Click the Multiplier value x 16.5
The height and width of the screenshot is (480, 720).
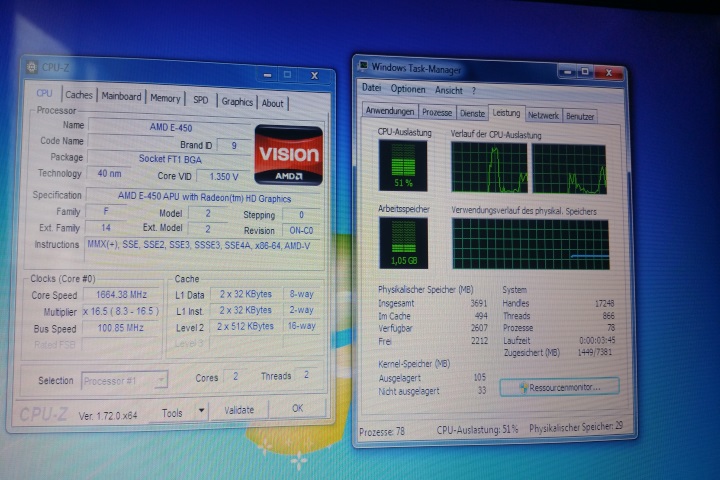(x=121, y=311)
